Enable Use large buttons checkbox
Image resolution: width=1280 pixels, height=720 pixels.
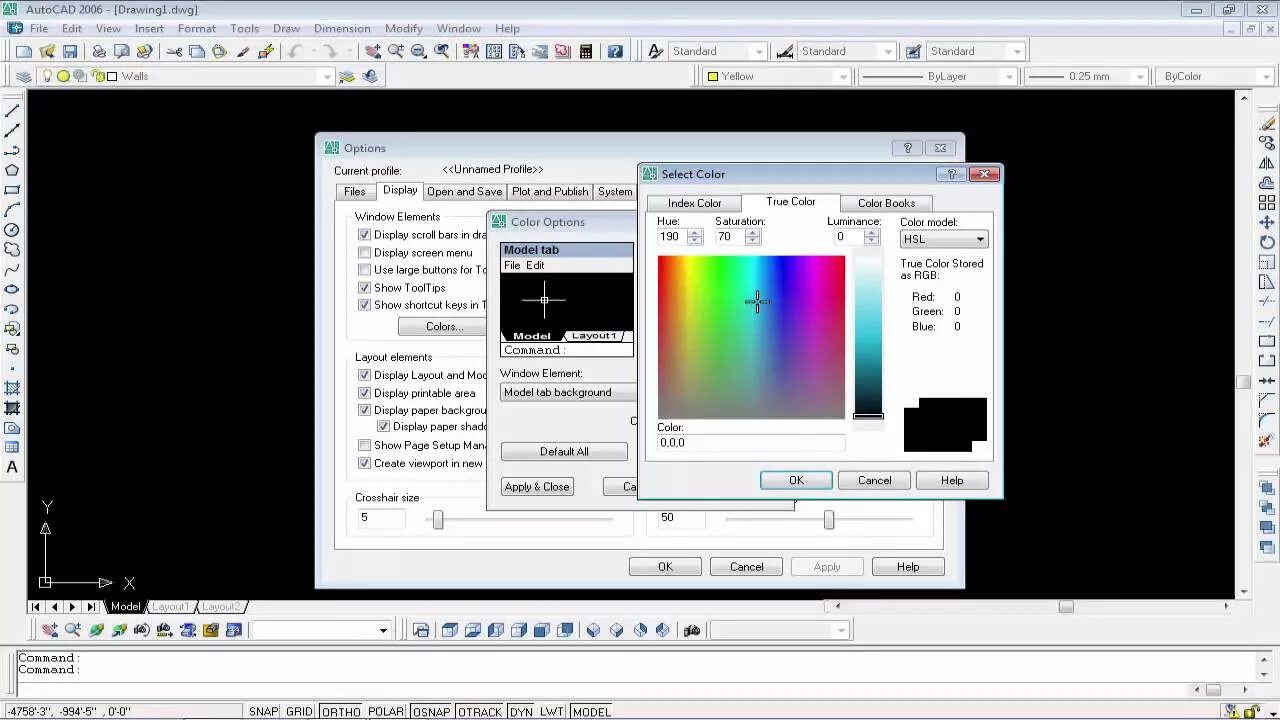tap(364, 270)
